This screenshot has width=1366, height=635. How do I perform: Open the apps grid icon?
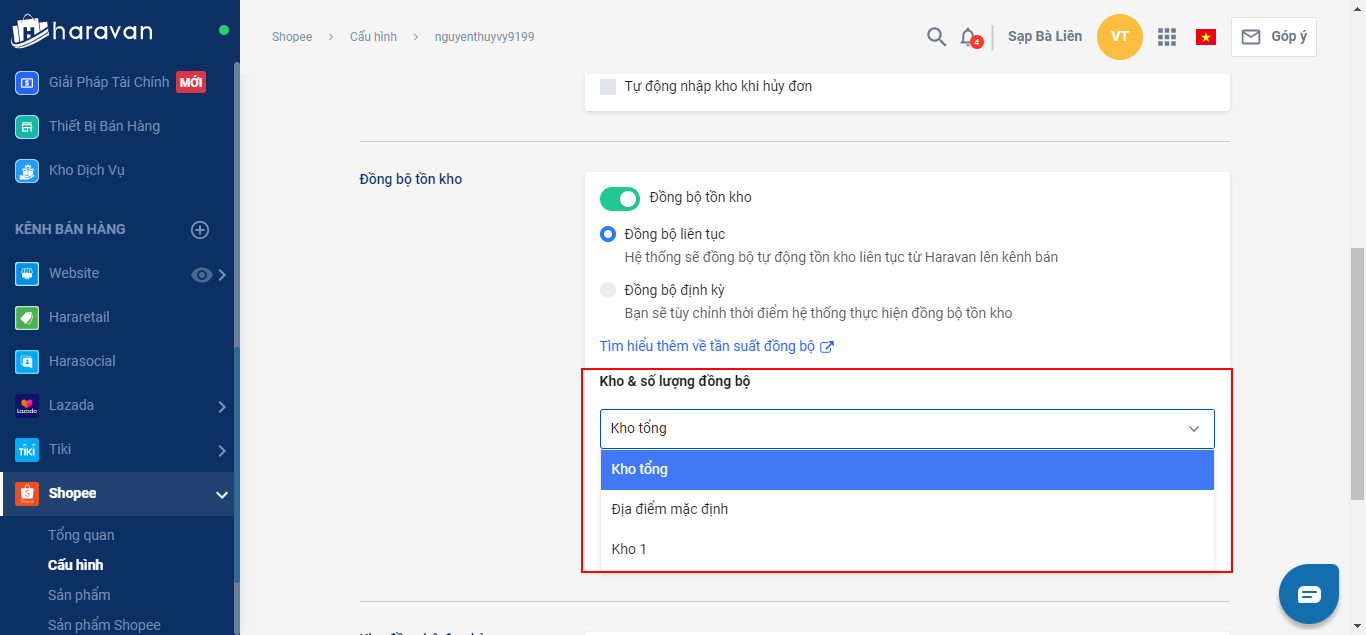click(x=1167, y=37)
